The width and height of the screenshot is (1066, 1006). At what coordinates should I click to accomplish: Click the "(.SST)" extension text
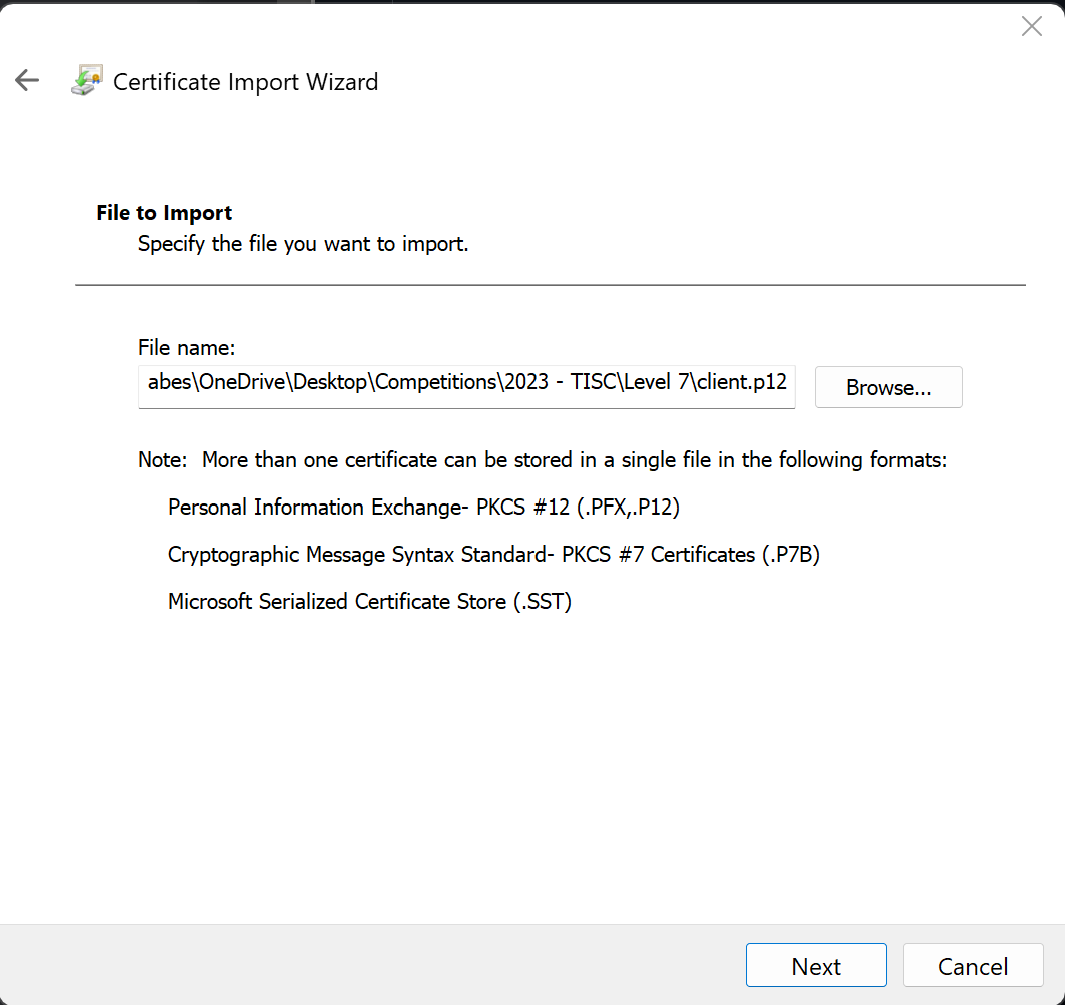(x=542, y=602)
